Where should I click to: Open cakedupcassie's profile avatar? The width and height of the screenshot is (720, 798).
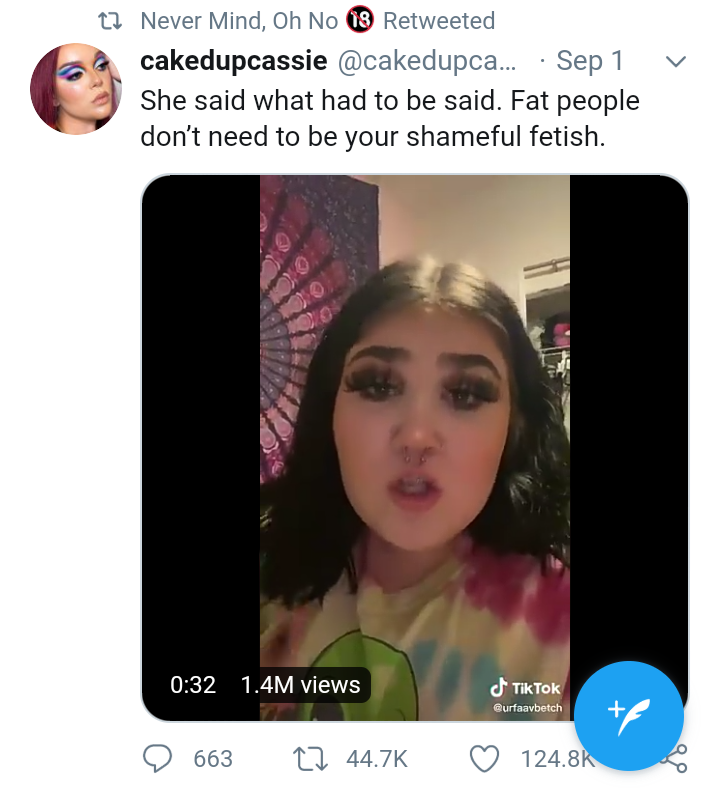[x=76, y=88]
